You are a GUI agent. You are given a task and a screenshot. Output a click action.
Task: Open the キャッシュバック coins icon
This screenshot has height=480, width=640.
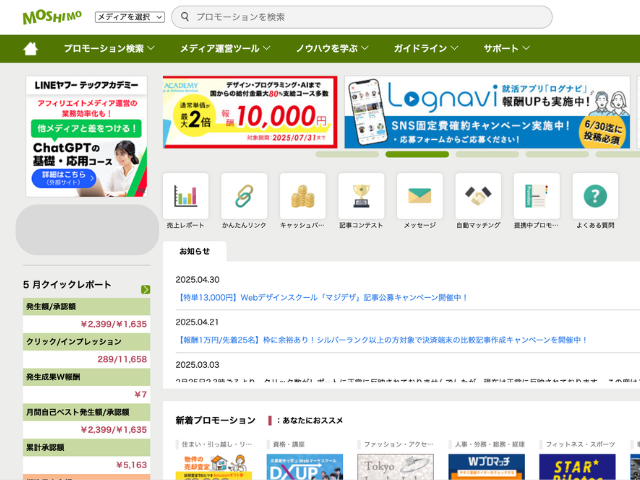coord(303,196)
